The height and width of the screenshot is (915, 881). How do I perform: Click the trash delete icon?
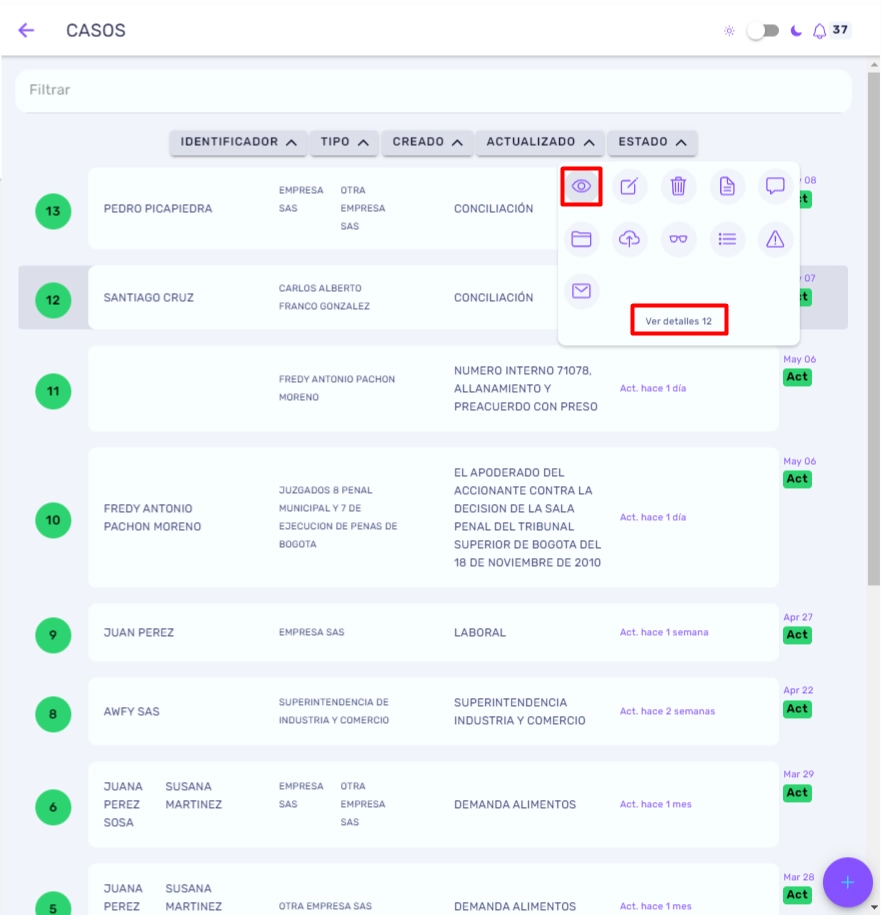(x=678, y=187)
